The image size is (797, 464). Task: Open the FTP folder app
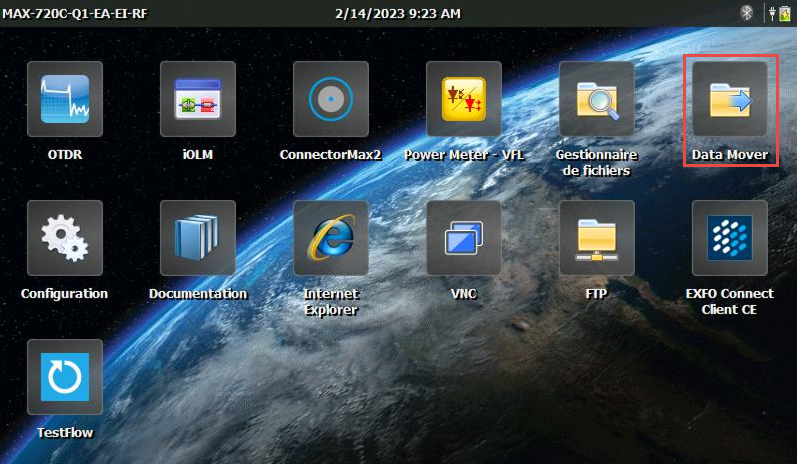[597, 238]
